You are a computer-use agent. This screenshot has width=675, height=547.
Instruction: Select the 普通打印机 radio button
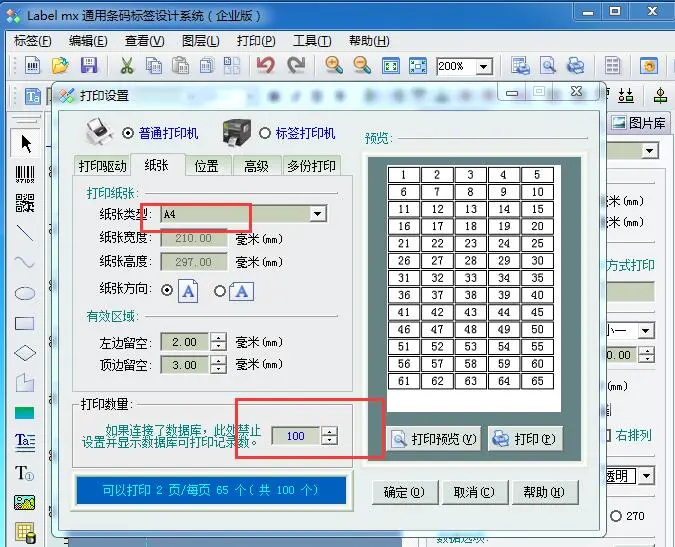pyautogui.click(x=128, y=133)
